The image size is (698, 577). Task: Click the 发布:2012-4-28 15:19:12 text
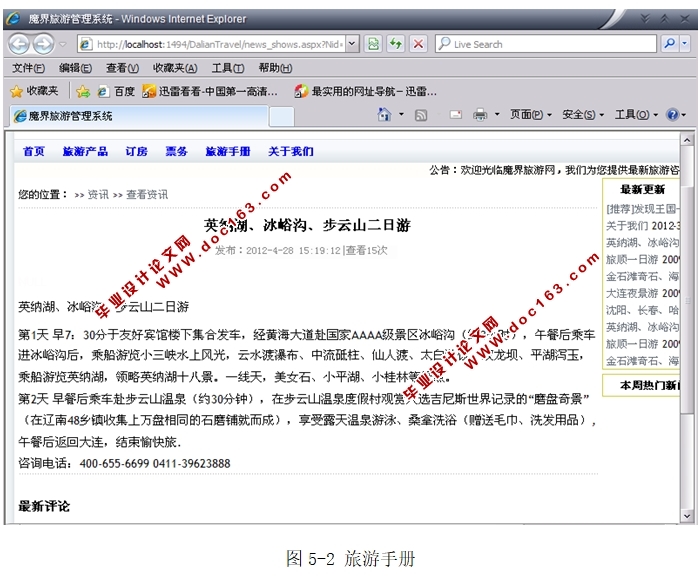click(x=278, y=251)
